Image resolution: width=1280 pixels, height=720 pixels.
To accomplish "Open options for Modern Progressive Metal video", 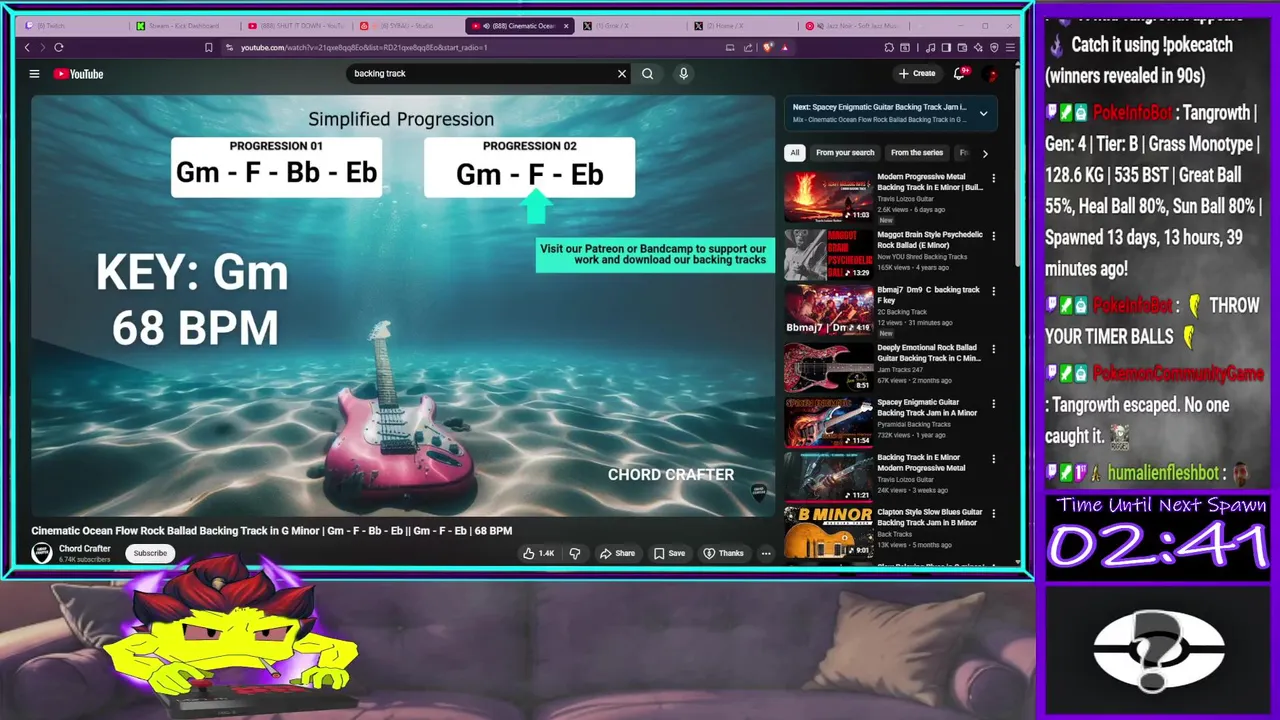I will [x=993, y=178].
